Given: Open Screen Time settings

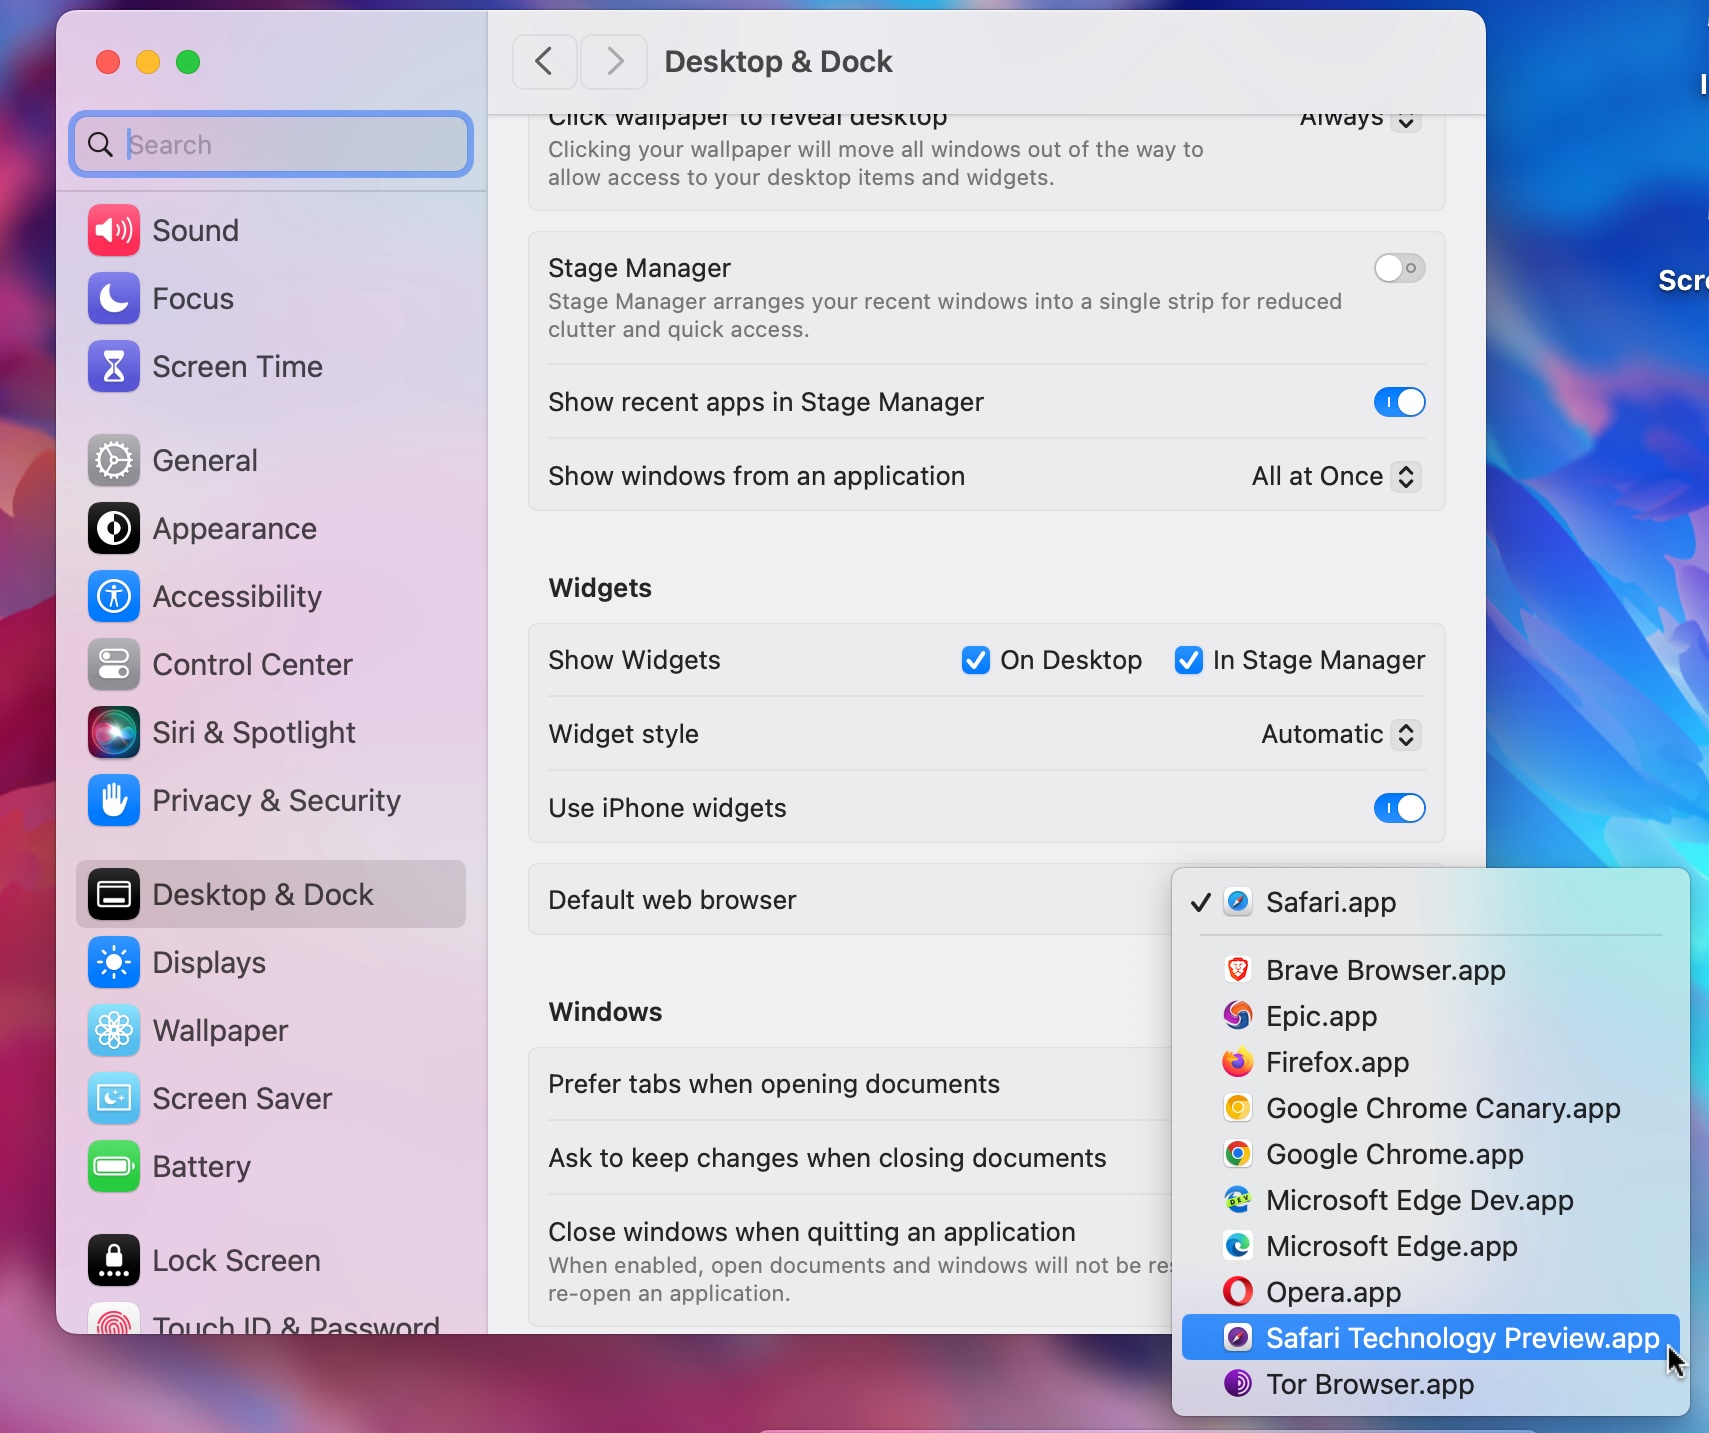Looking at the screenshot, I should point(113,366).
